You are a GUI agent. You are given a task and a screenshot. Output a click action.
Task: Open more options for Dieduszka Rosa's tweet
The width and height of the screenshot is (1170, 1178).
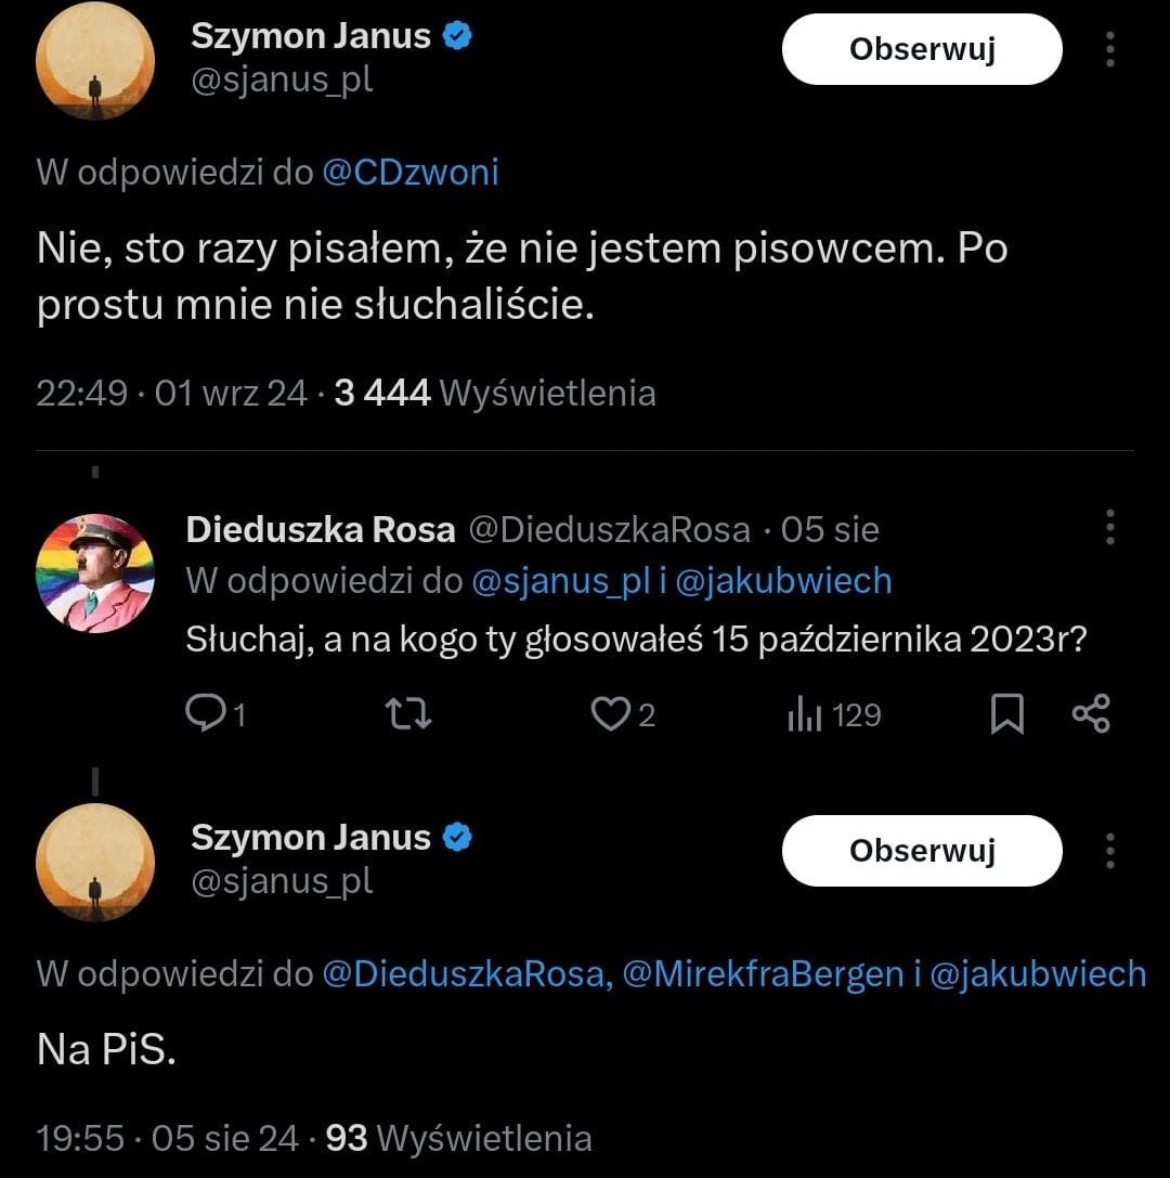(1110, 527)
